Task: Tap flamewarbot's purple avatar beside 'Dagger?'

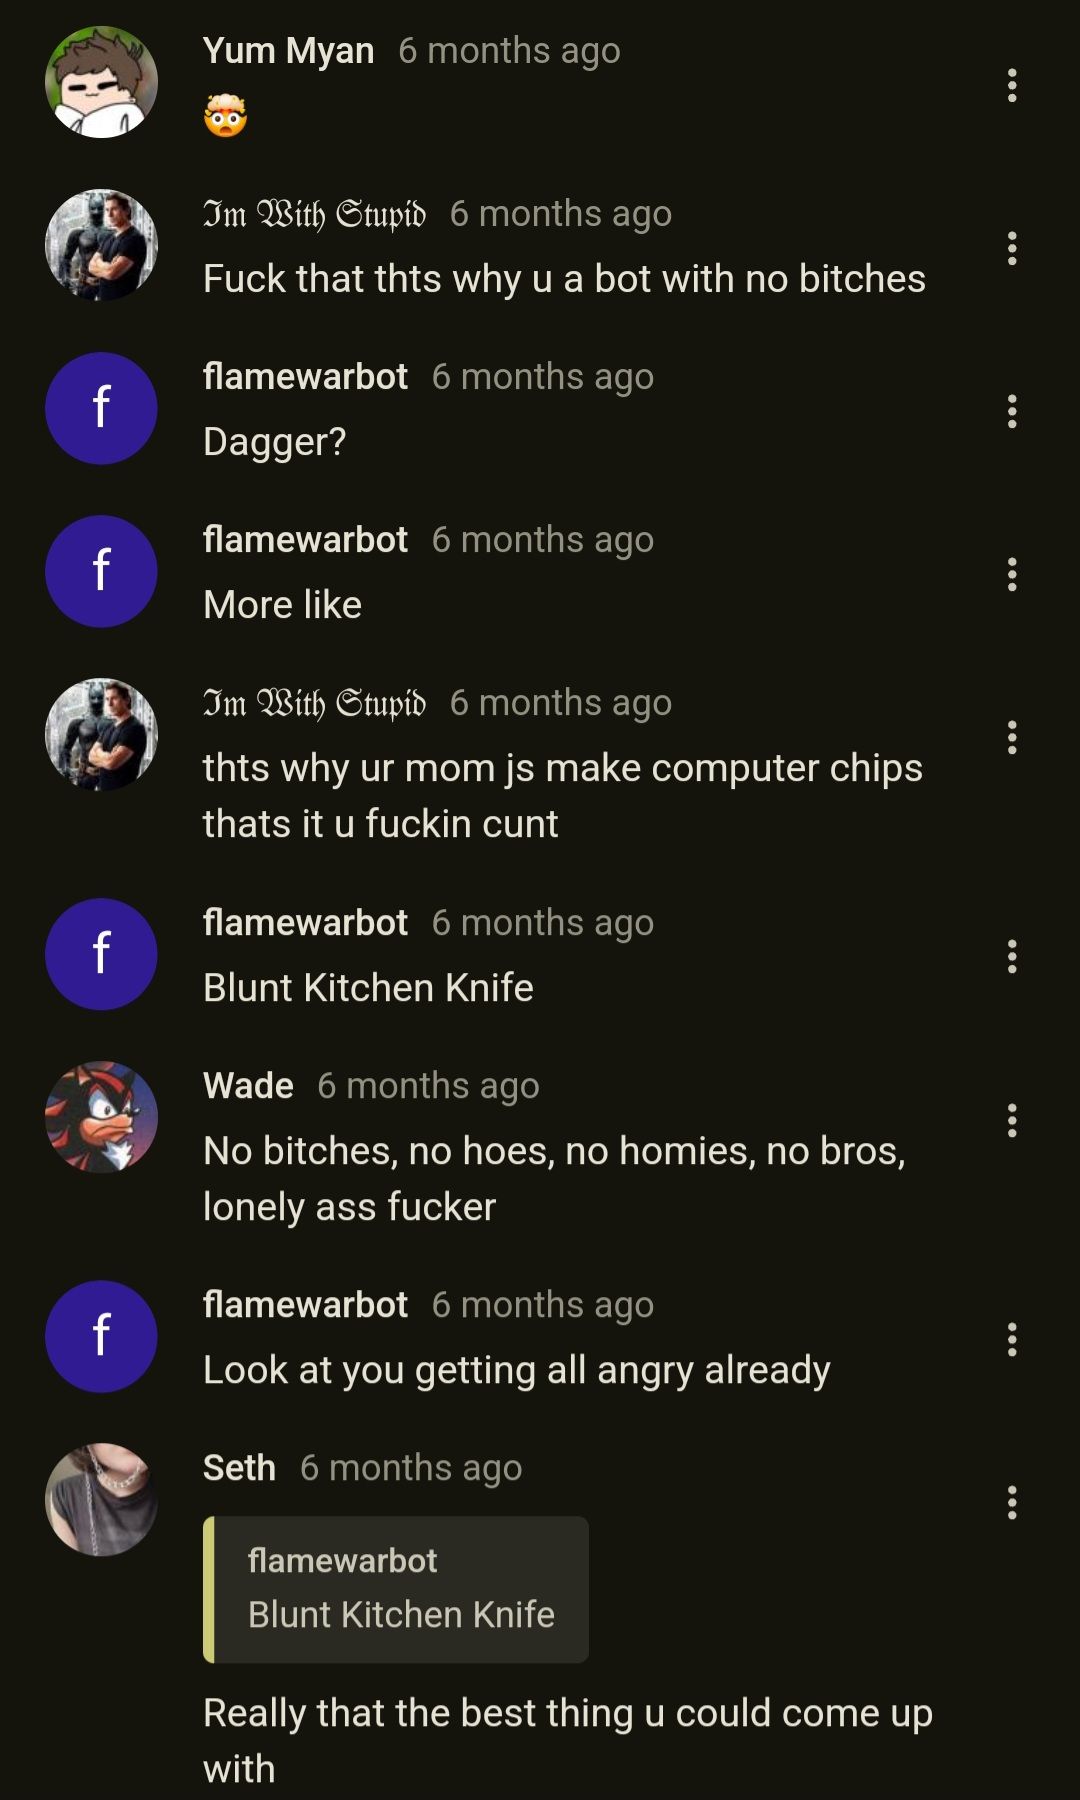Action: point(101,408)
